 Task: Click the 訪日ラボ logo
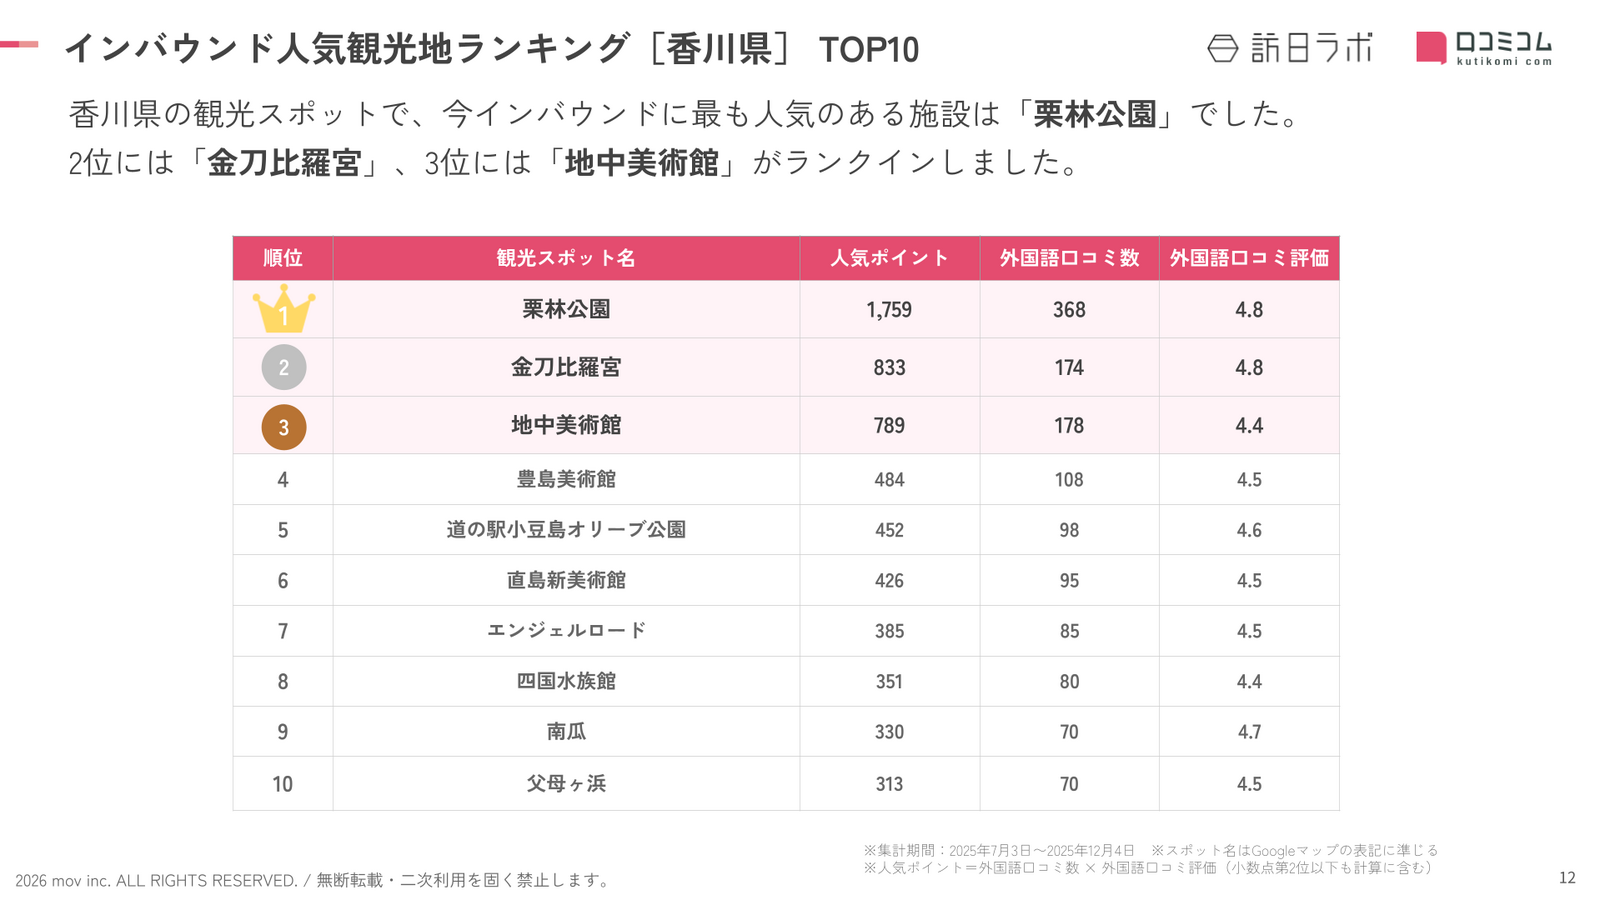pos(1290,48)
